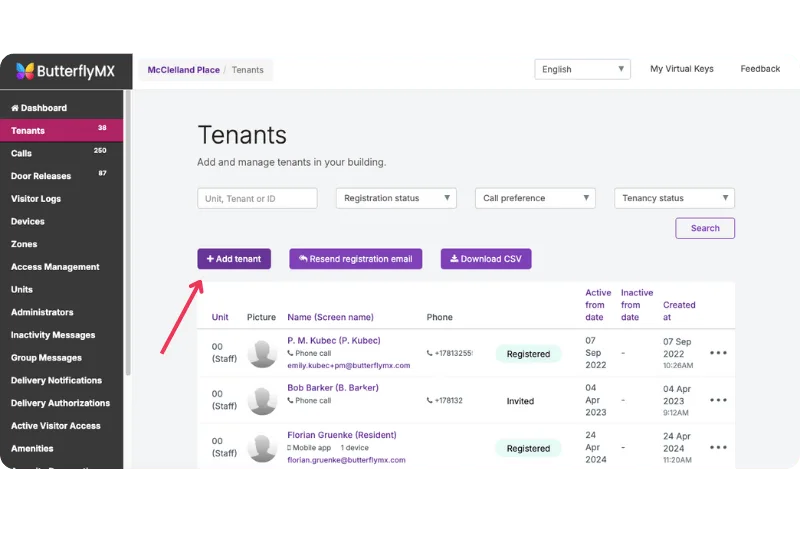The image size is (800, 533).
Task: Click the Add tenant button
Action: (234, 259)
